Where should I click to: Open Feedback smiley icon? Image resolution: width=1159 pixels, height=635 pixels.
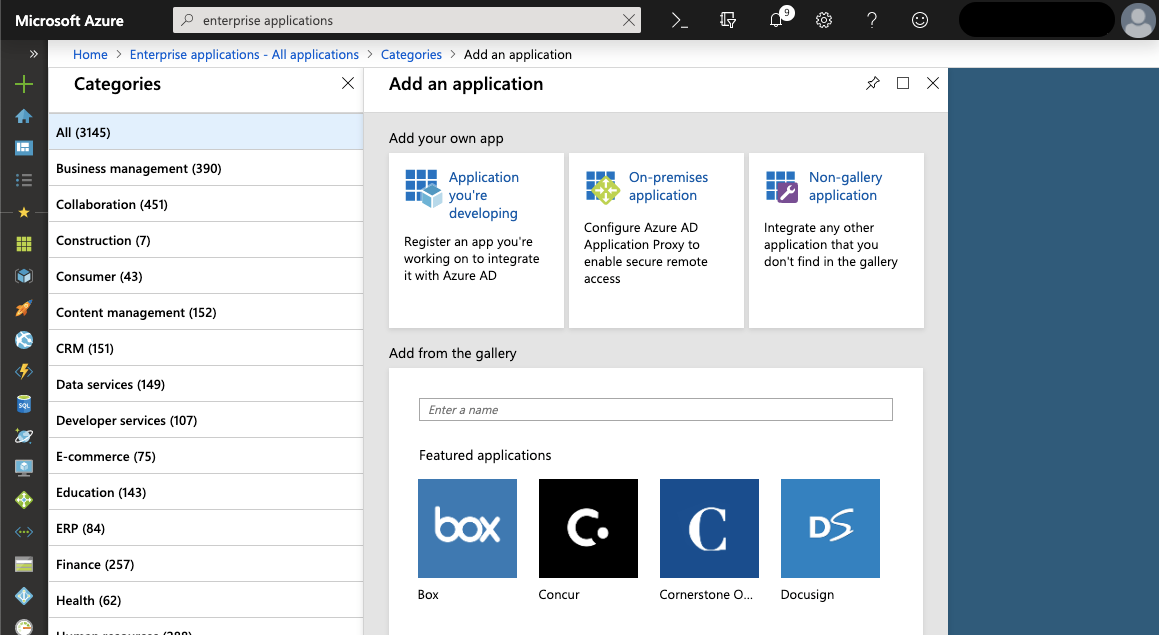coord(920,20)
